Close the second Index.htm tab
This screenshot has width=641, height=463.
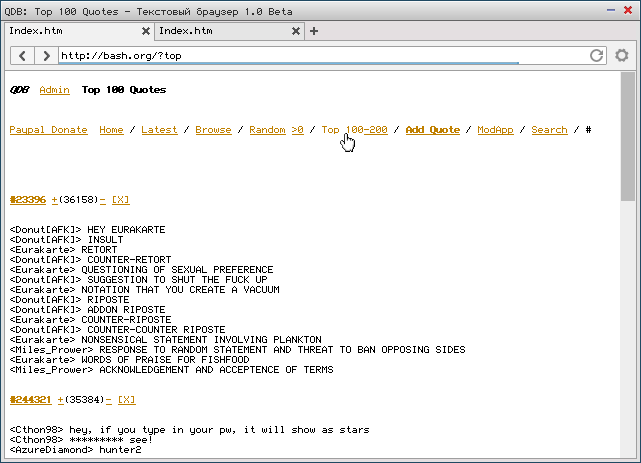295,31
